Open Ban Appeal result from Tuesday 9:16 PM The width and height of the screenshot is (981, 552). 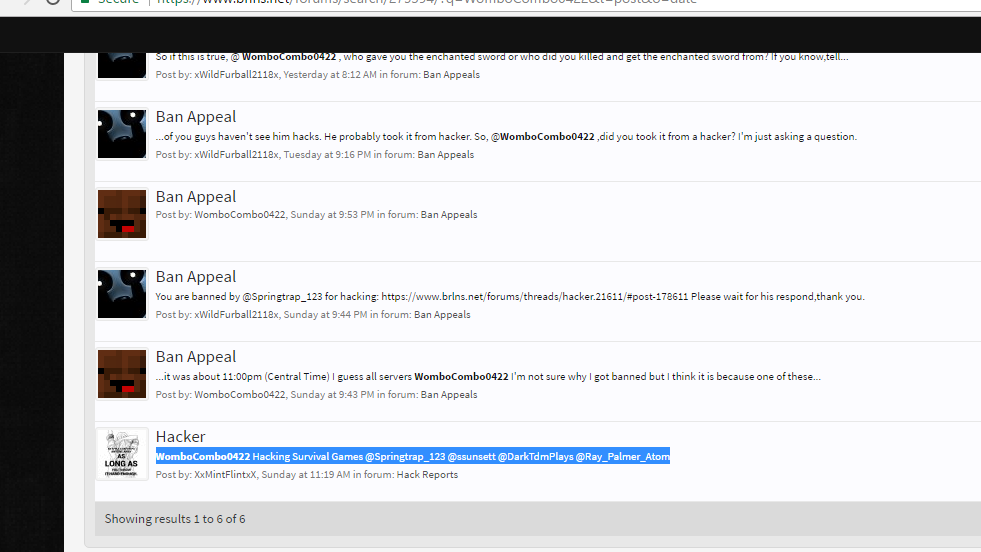click(196, 116)
